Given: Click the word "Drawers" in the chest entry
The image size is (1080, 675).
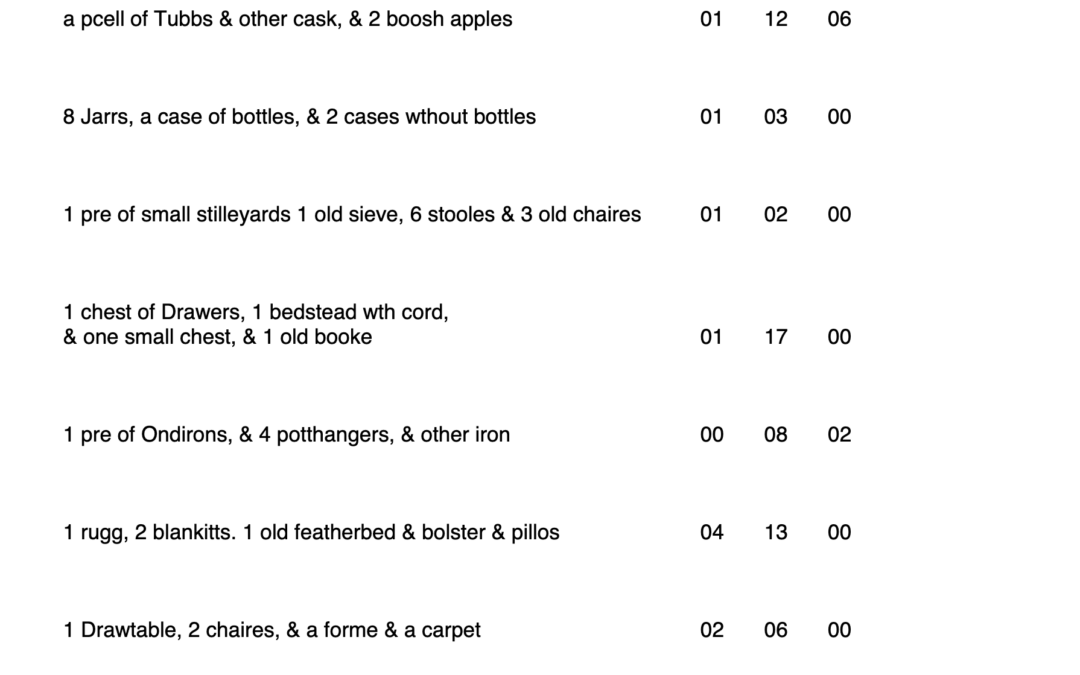Looking at the screenshot, I should [198, 312].
